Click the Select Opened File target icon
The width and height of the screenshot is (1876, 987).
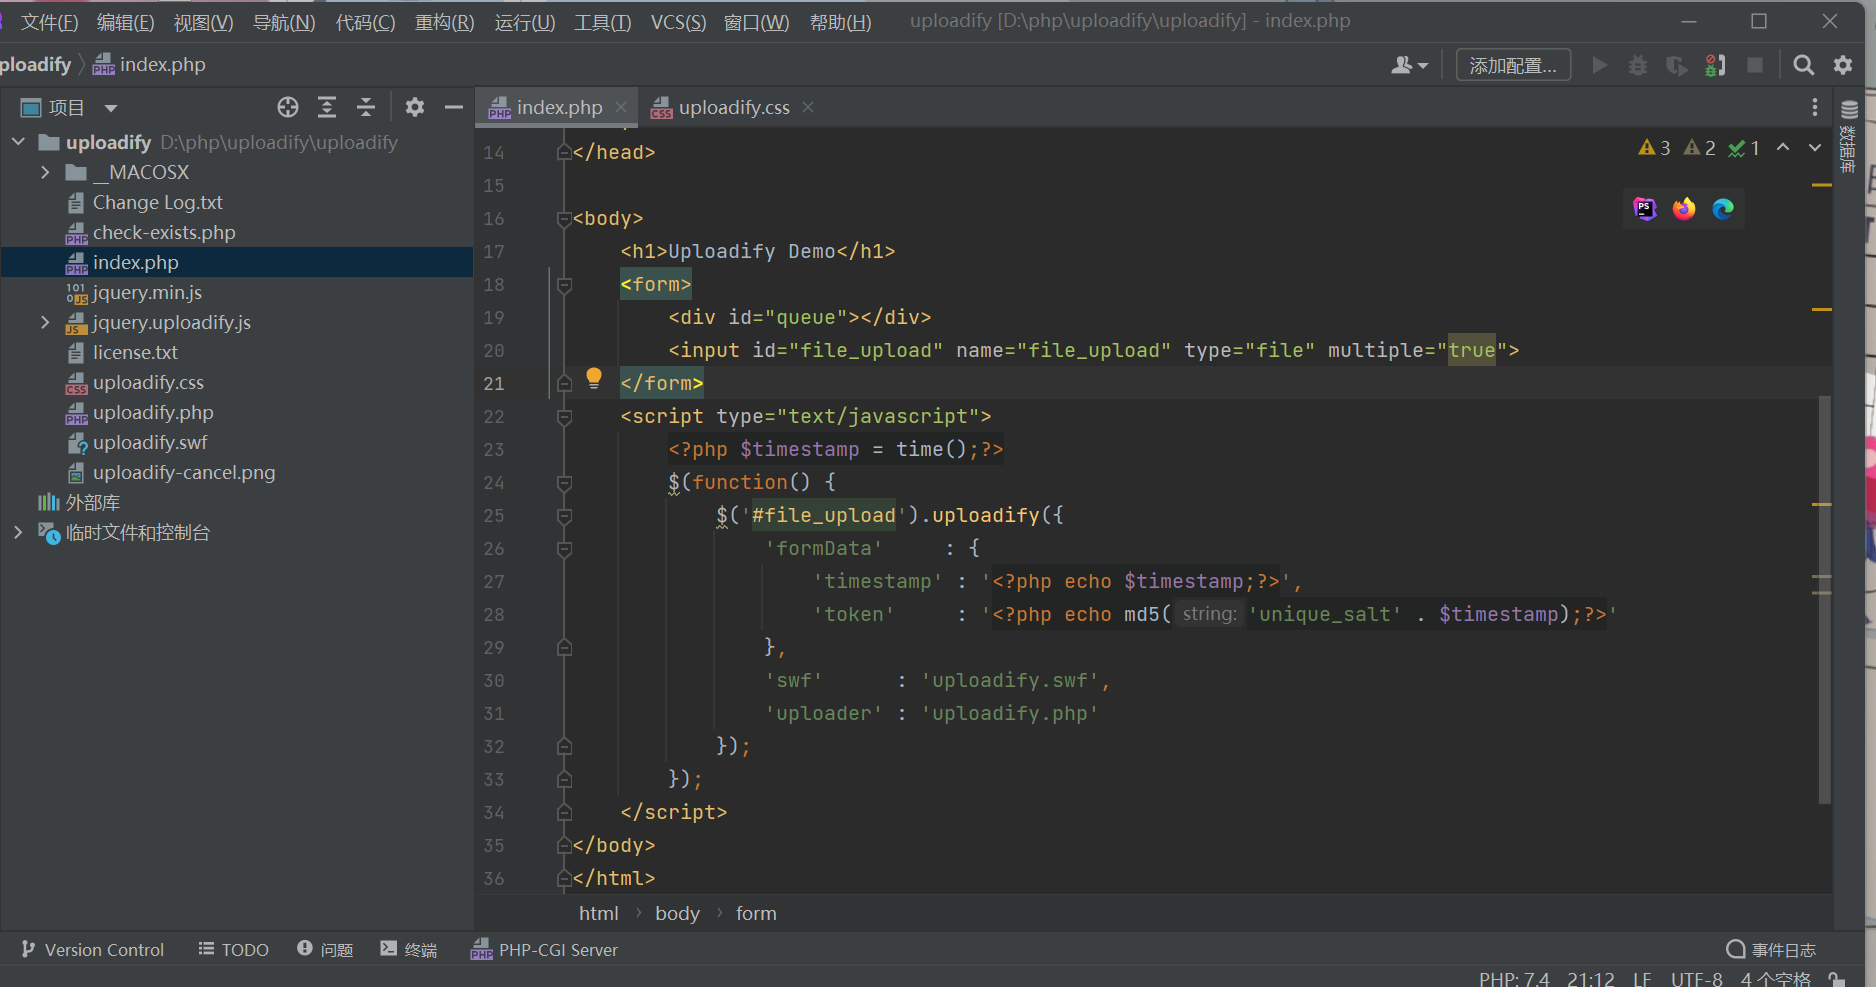pyautogui.click(x=288, y=107)
